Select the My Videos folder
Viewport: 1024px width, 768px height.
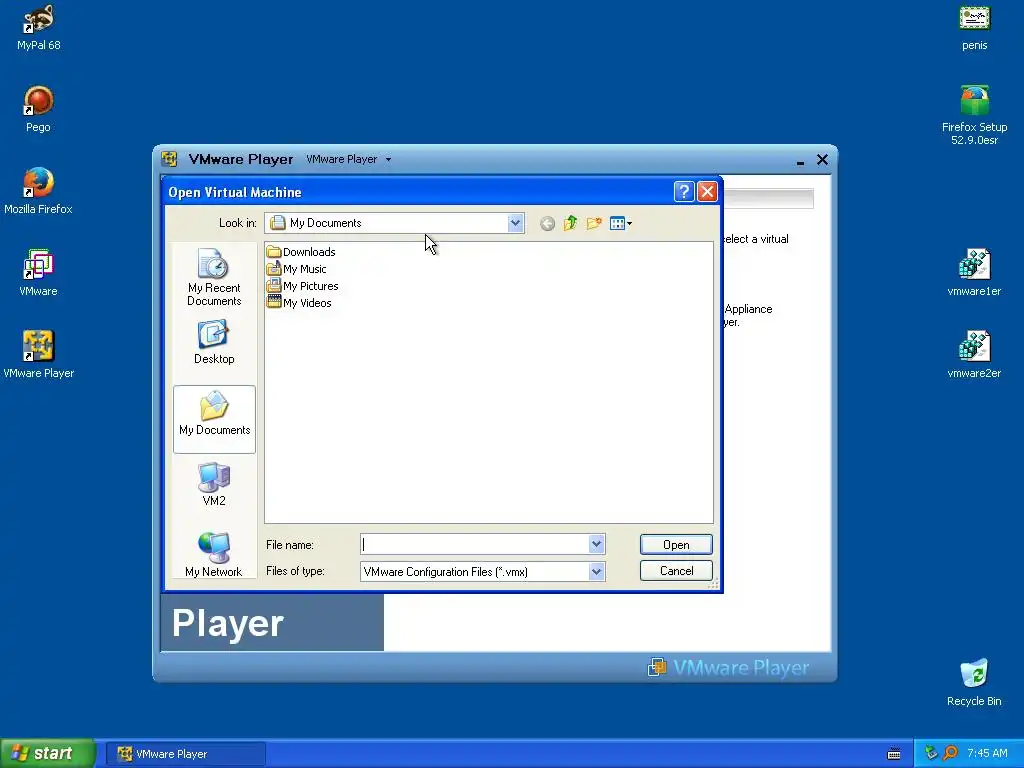pos(299,303)
